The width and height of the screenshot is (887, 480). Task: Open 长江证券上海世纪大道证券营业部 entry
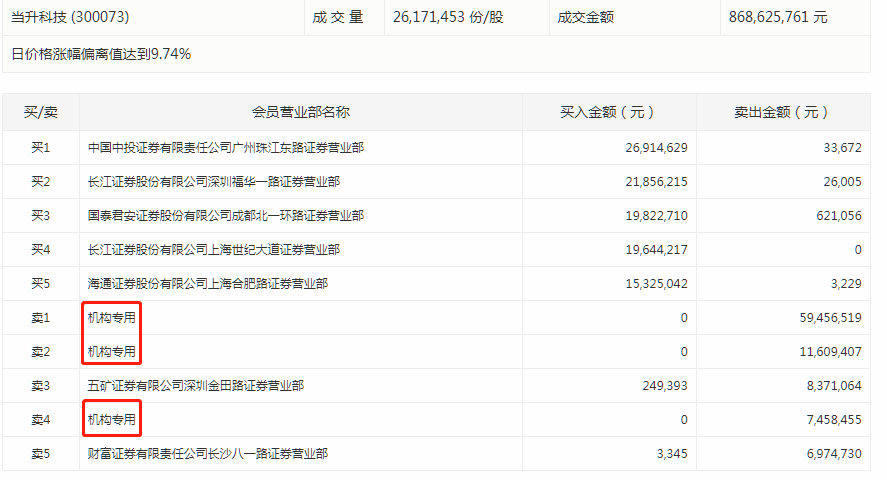[213, 250]
